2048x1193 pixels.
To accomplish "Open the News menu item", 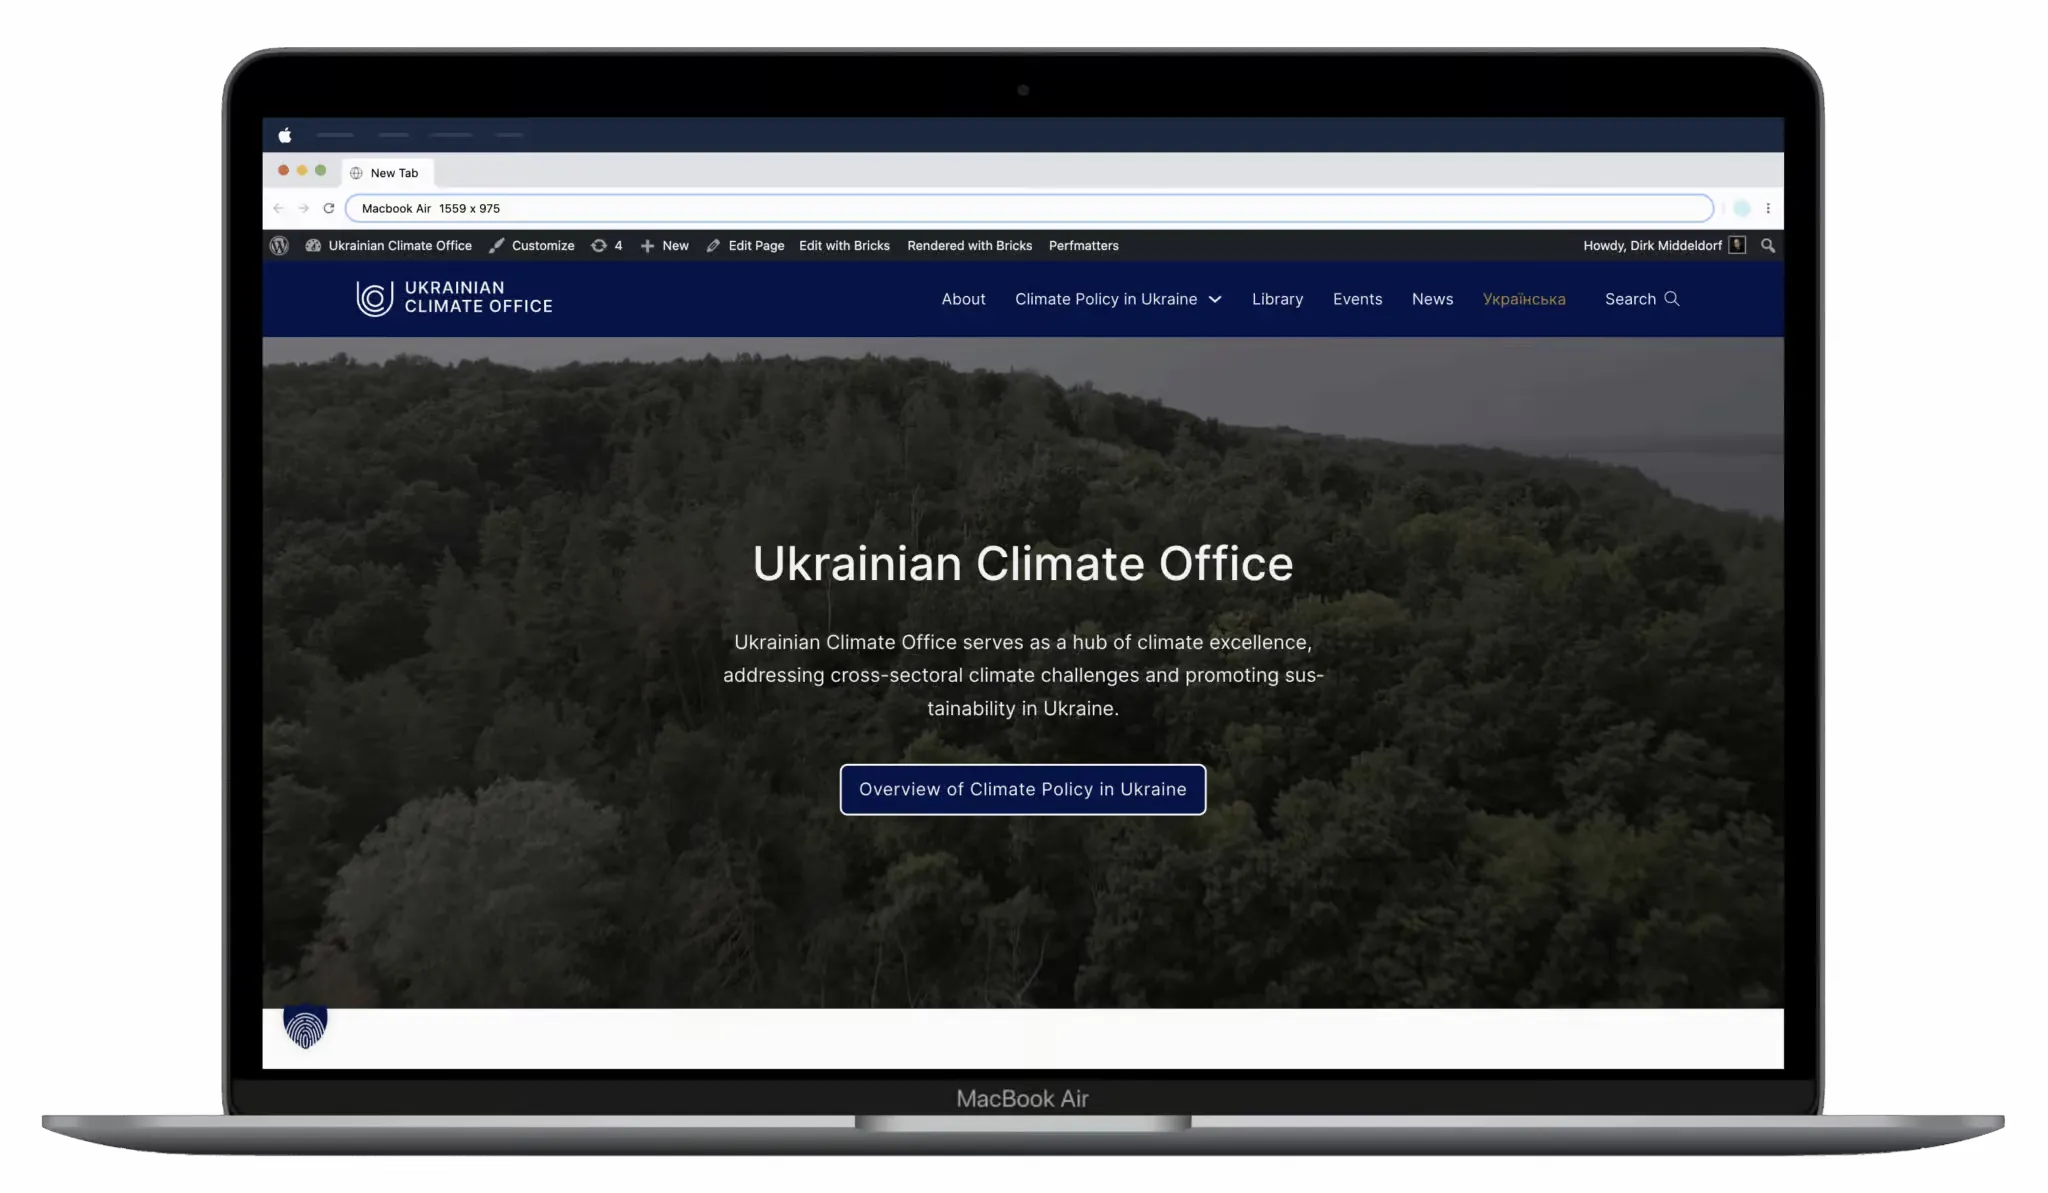I will (1432, 299).
